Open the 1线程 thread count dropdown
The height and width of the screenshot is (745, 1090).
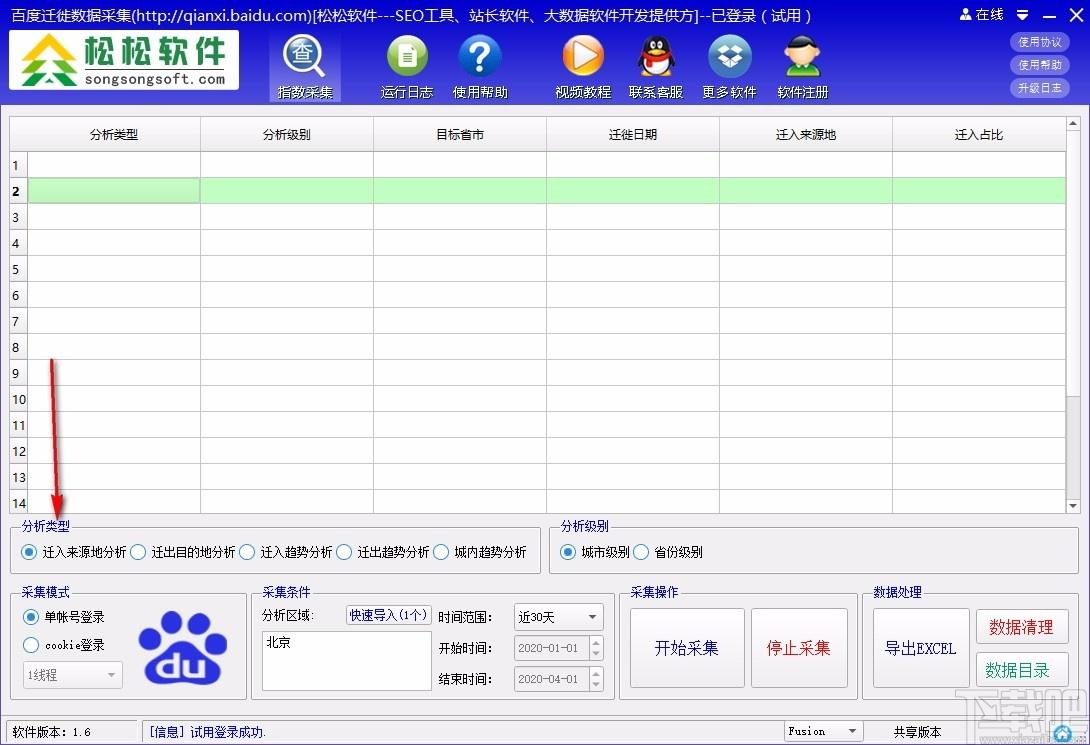pos(73,675)
